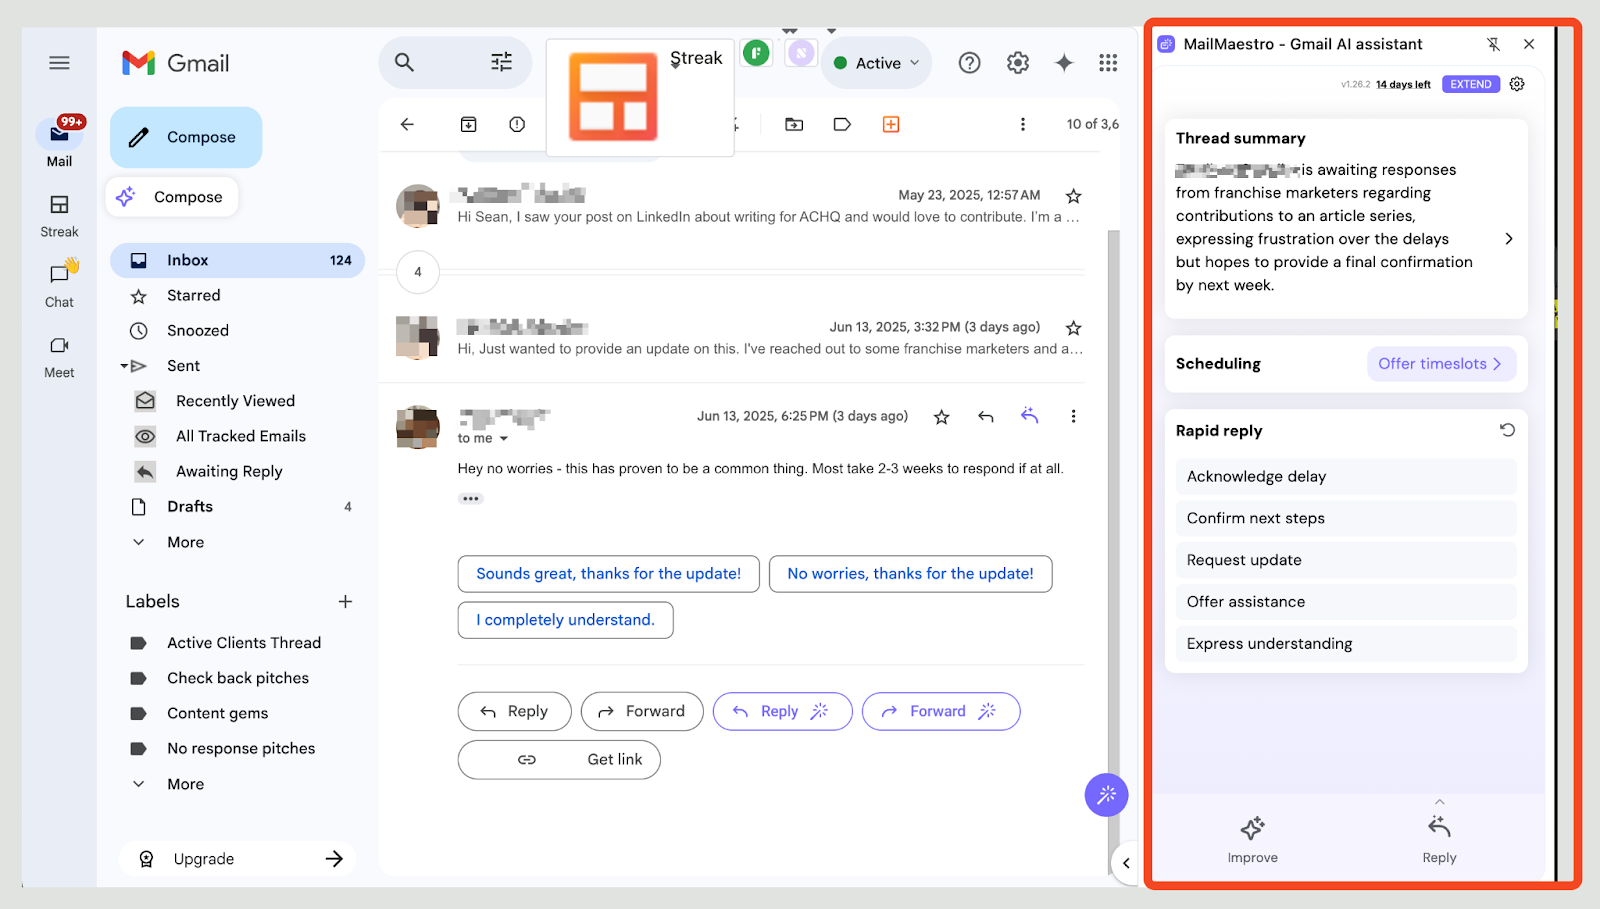Open more options for 6:25 PM message

click(x=1073, y=416)
